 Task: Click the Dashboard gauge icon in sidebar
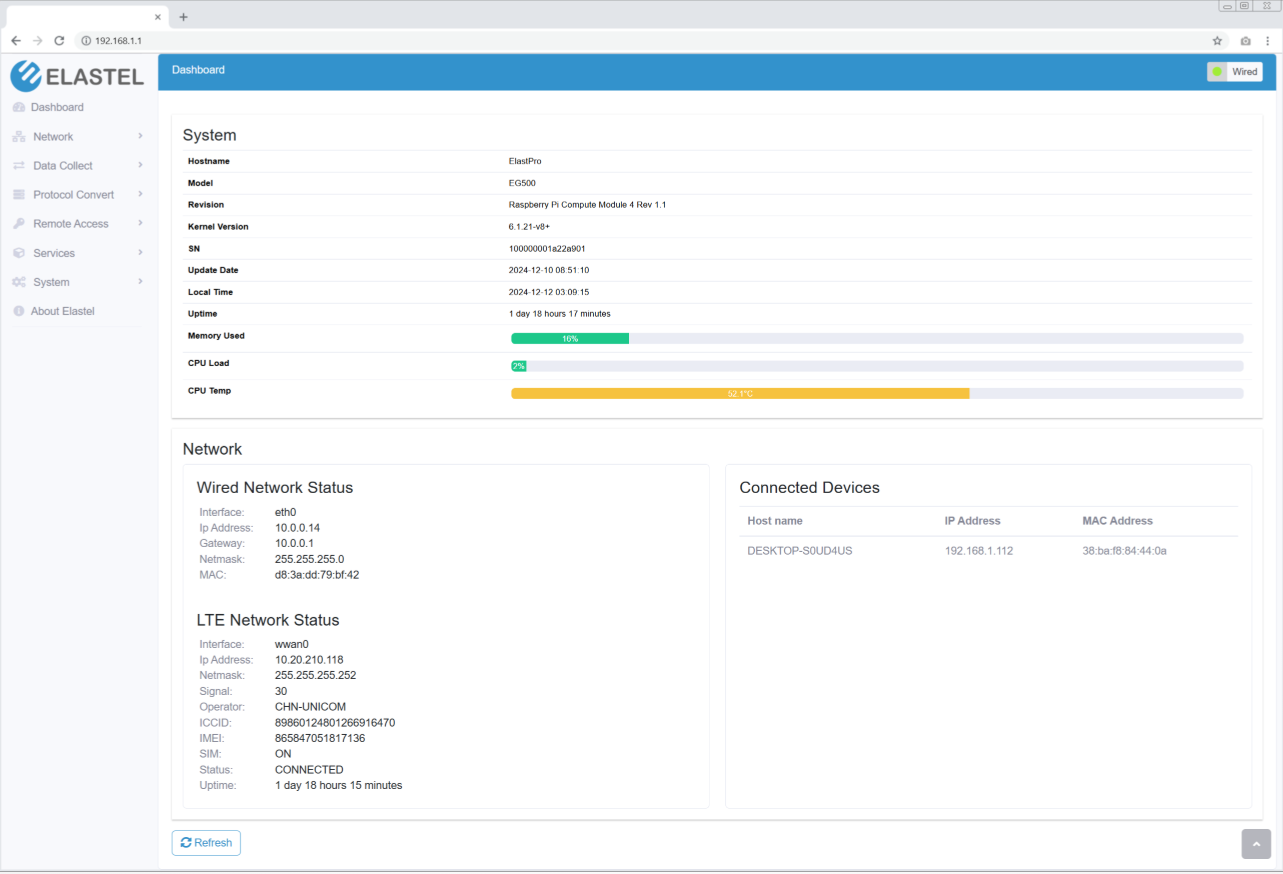point(19,107)
